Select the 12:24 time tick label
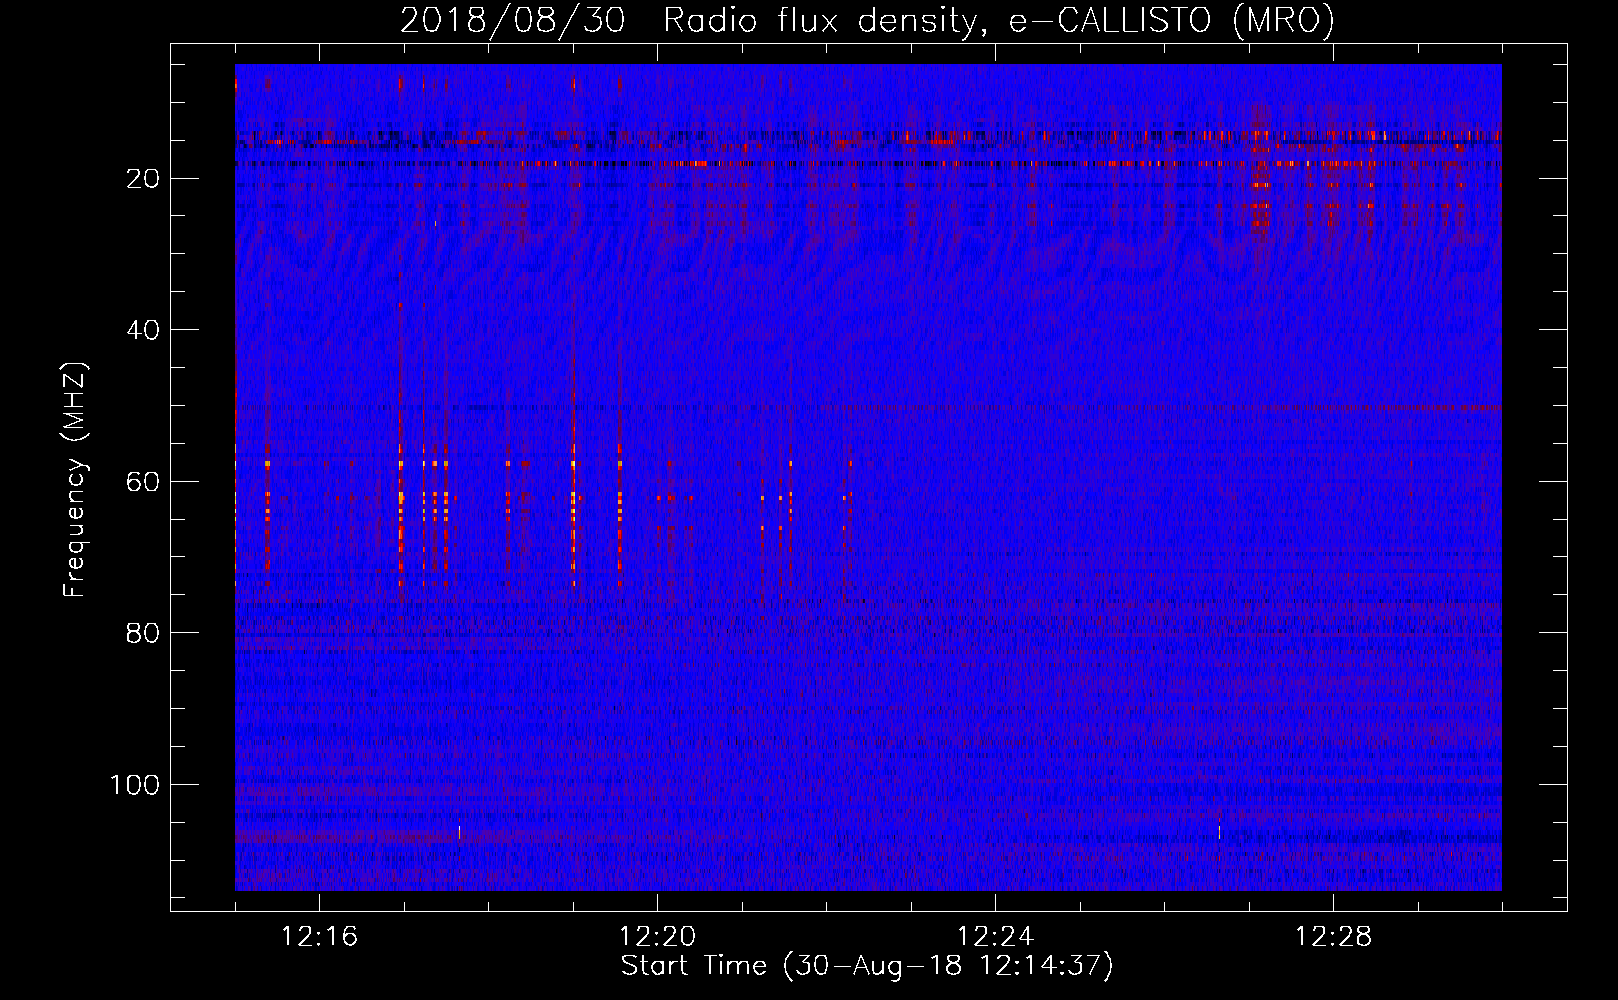The height and width of the screenshot is (1000, 1618). pos(995,937)
